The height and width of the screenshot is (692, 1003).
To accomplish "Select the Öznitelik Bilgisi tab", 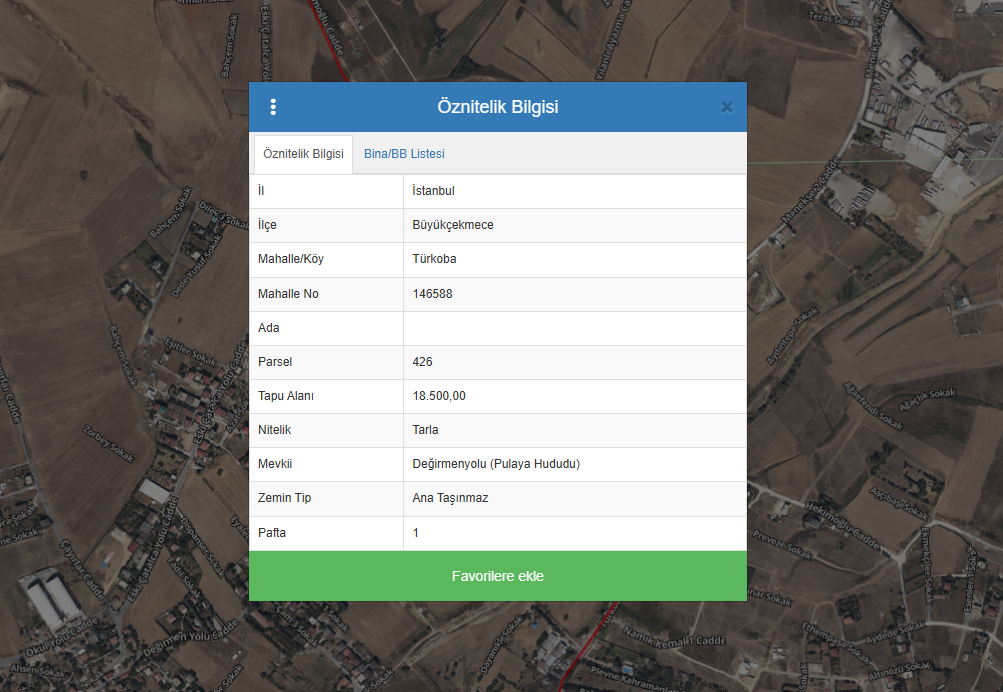I will pos(303,154).
